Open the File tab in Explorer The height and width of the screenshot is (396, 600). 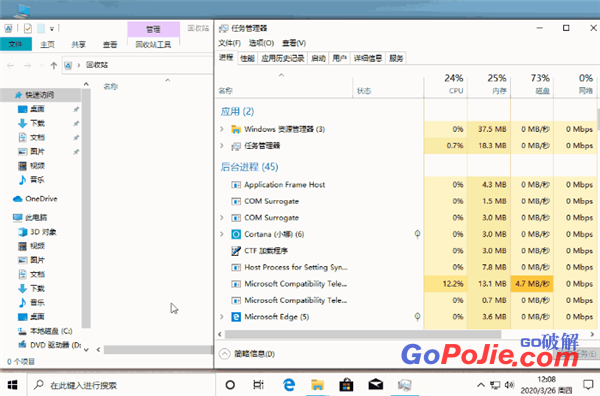(x=15, y=44)
